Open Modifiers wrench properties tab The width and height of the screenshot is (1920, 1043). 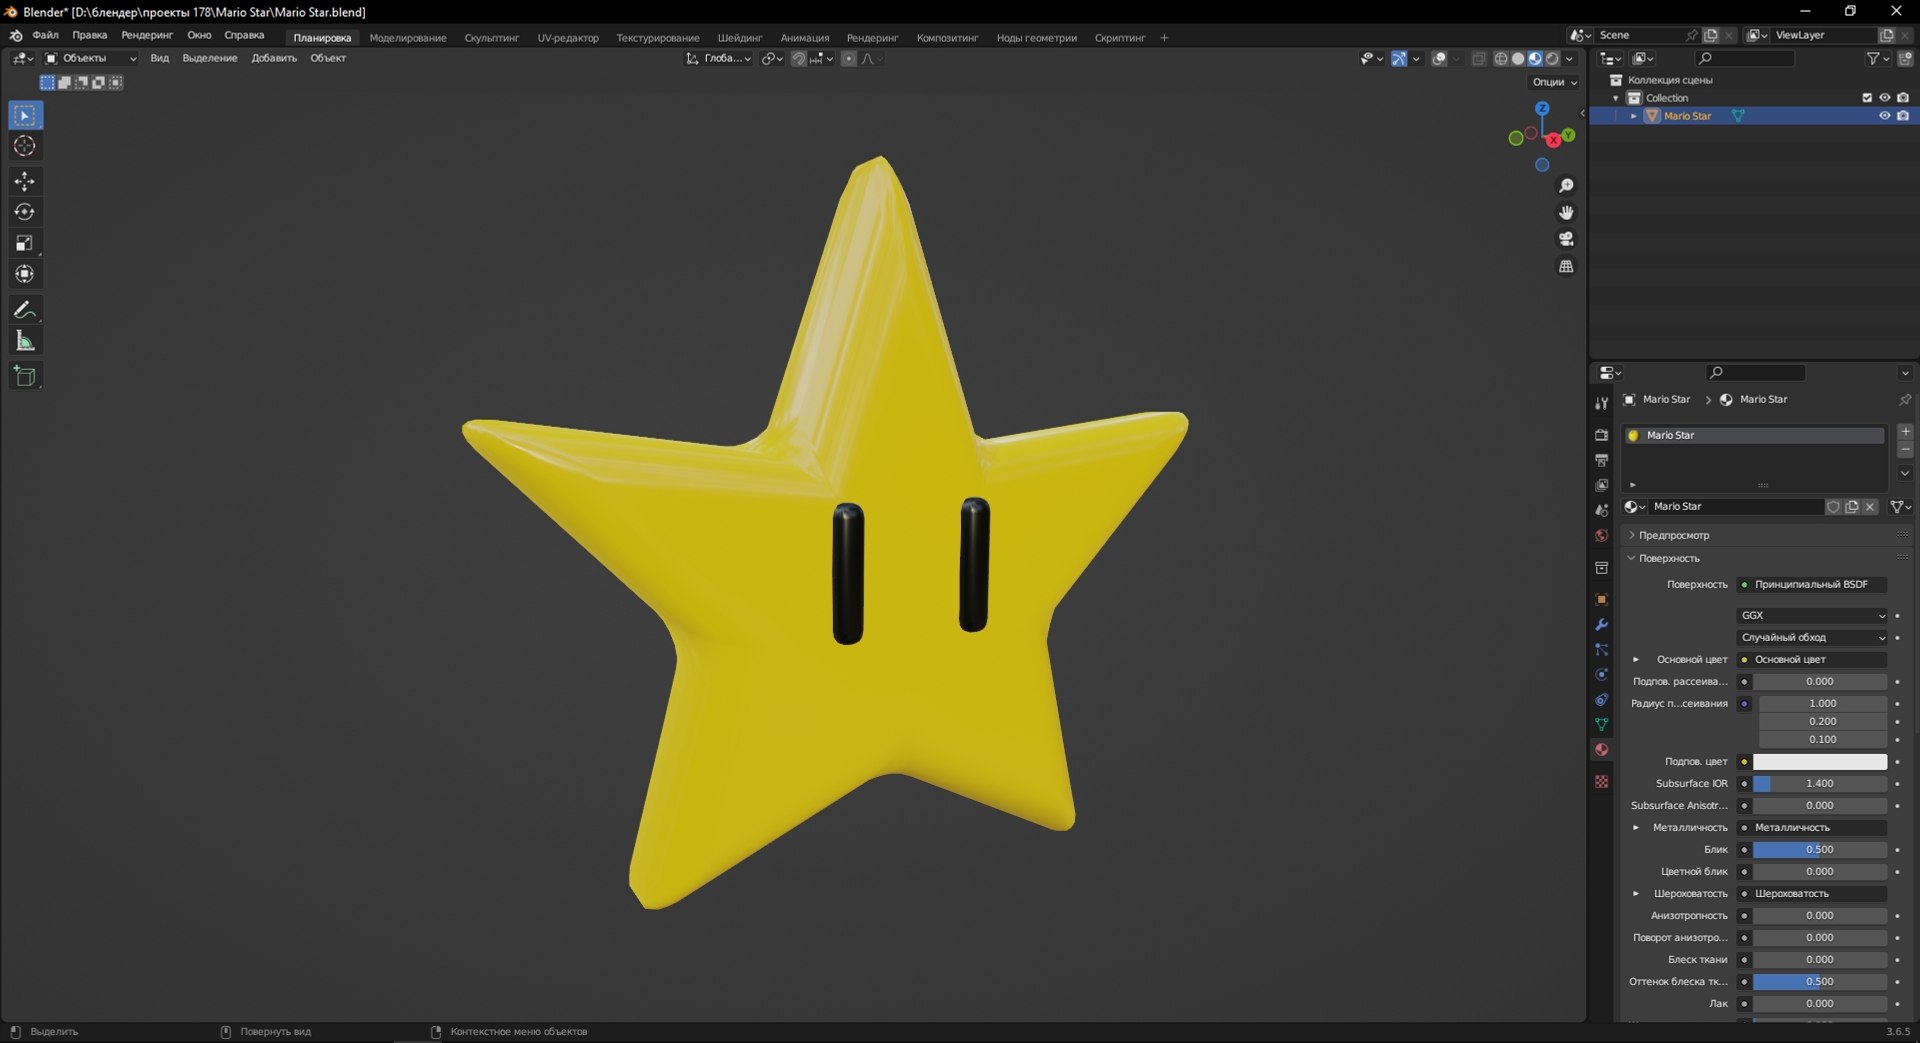click(x=1601, y=624)
